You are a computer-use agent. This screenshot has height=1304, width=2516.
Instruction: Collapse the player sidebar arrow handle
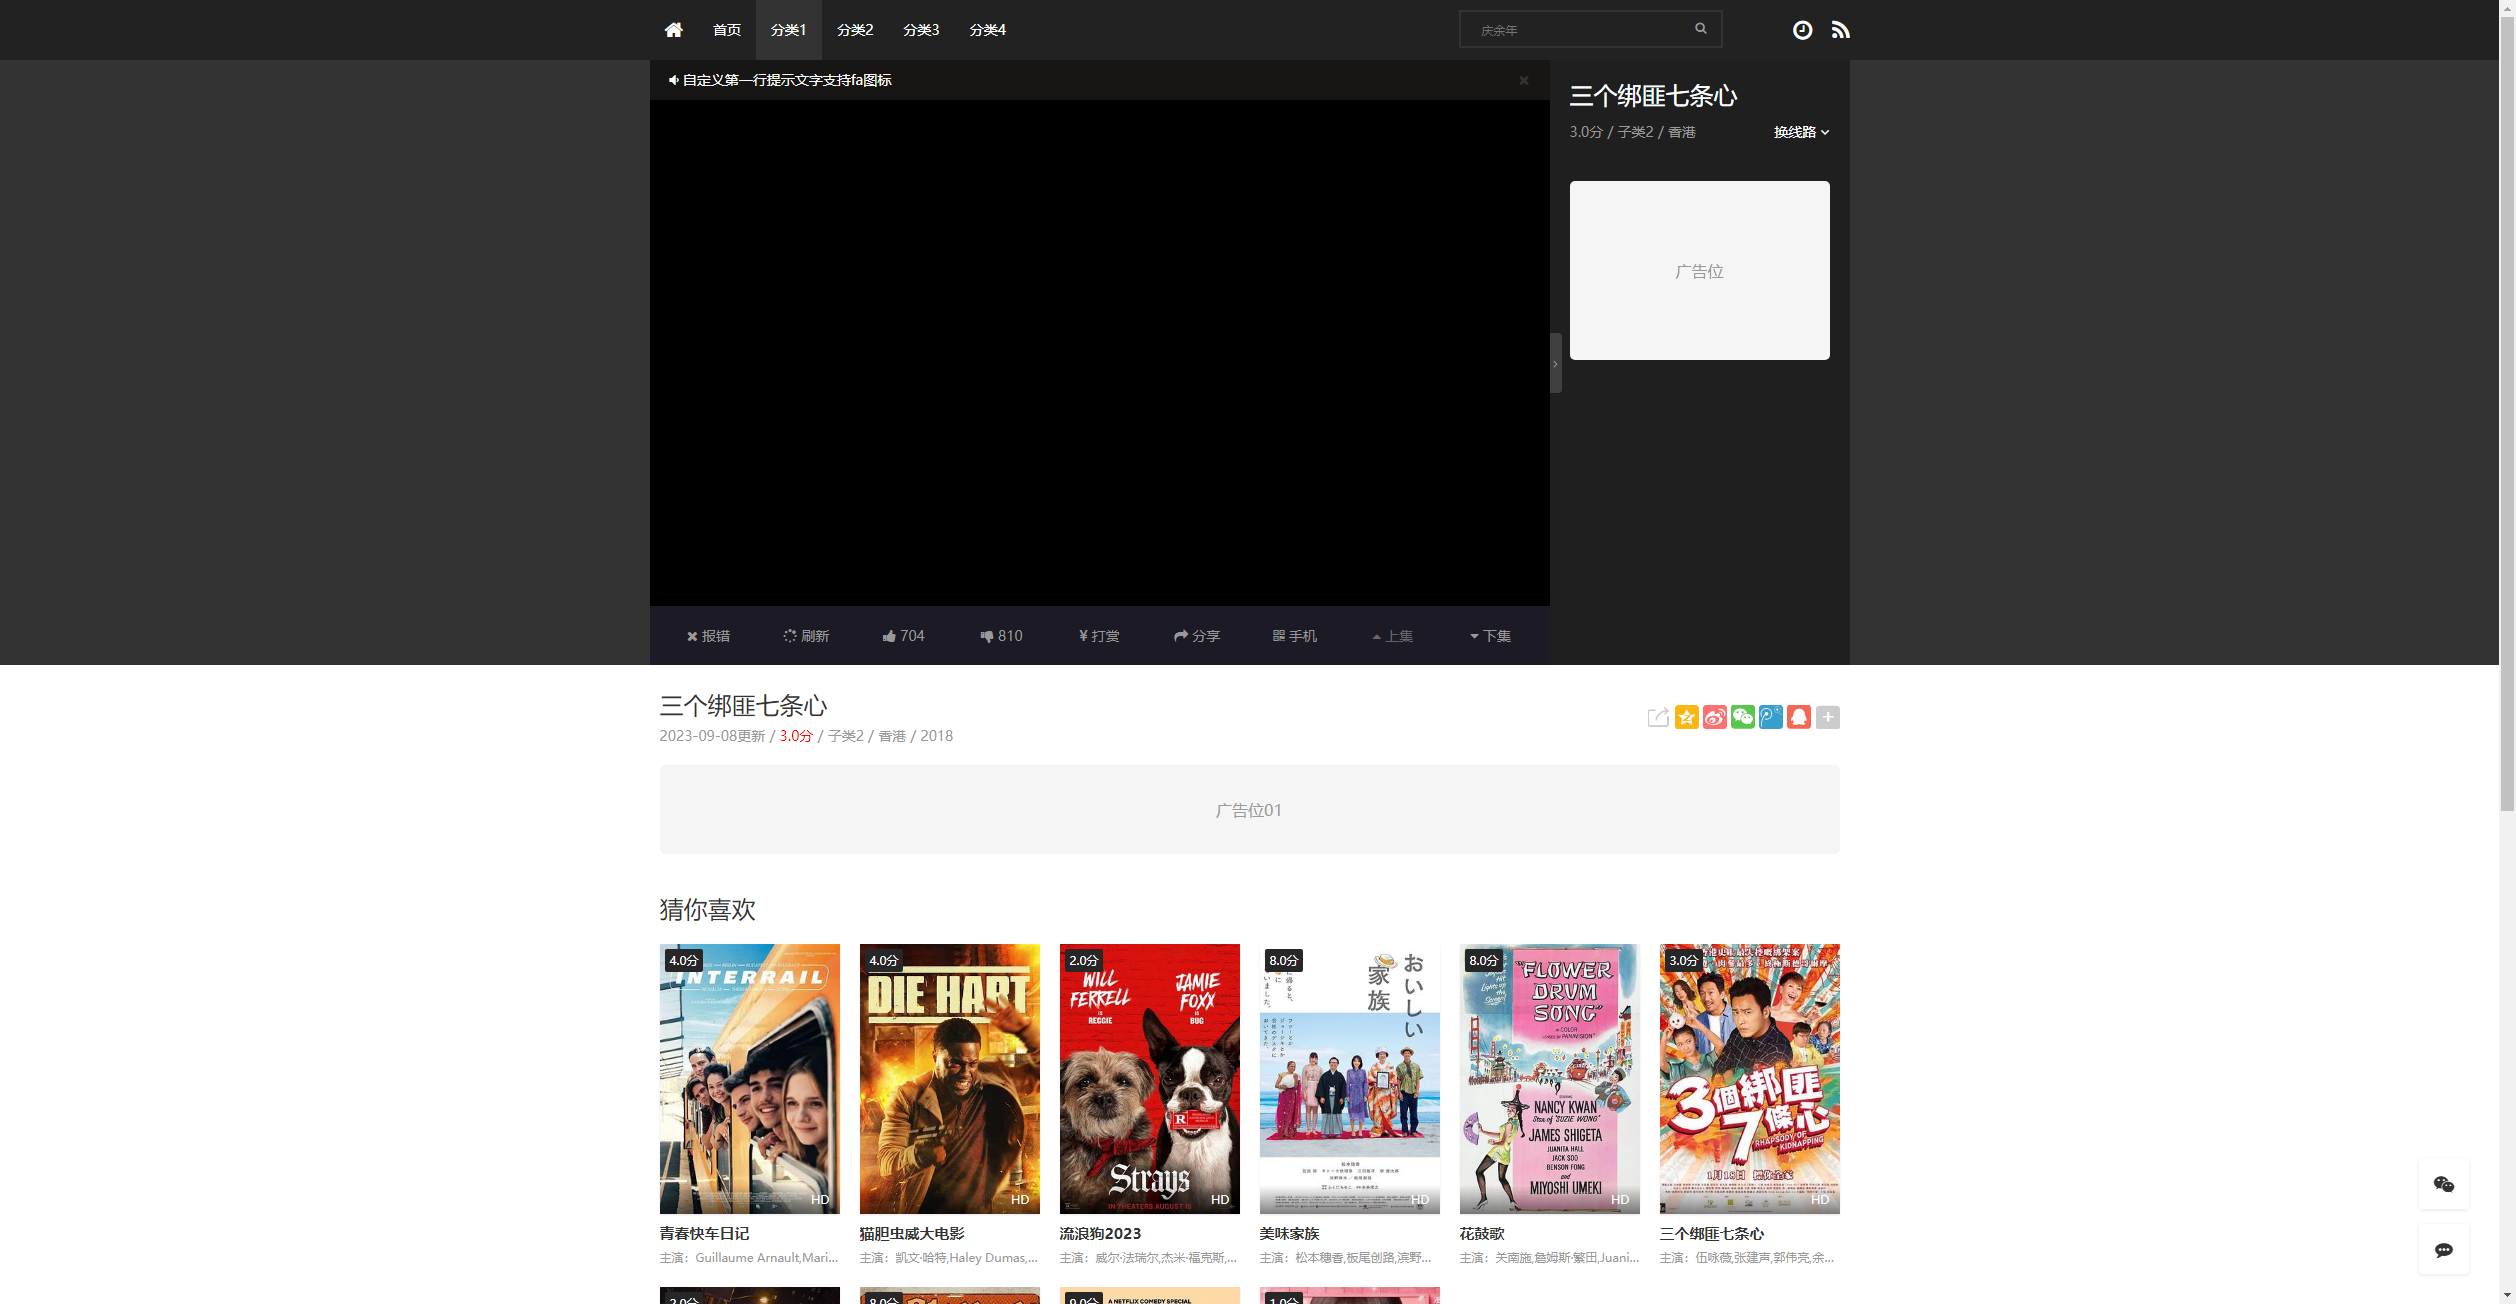point(1555,363)
